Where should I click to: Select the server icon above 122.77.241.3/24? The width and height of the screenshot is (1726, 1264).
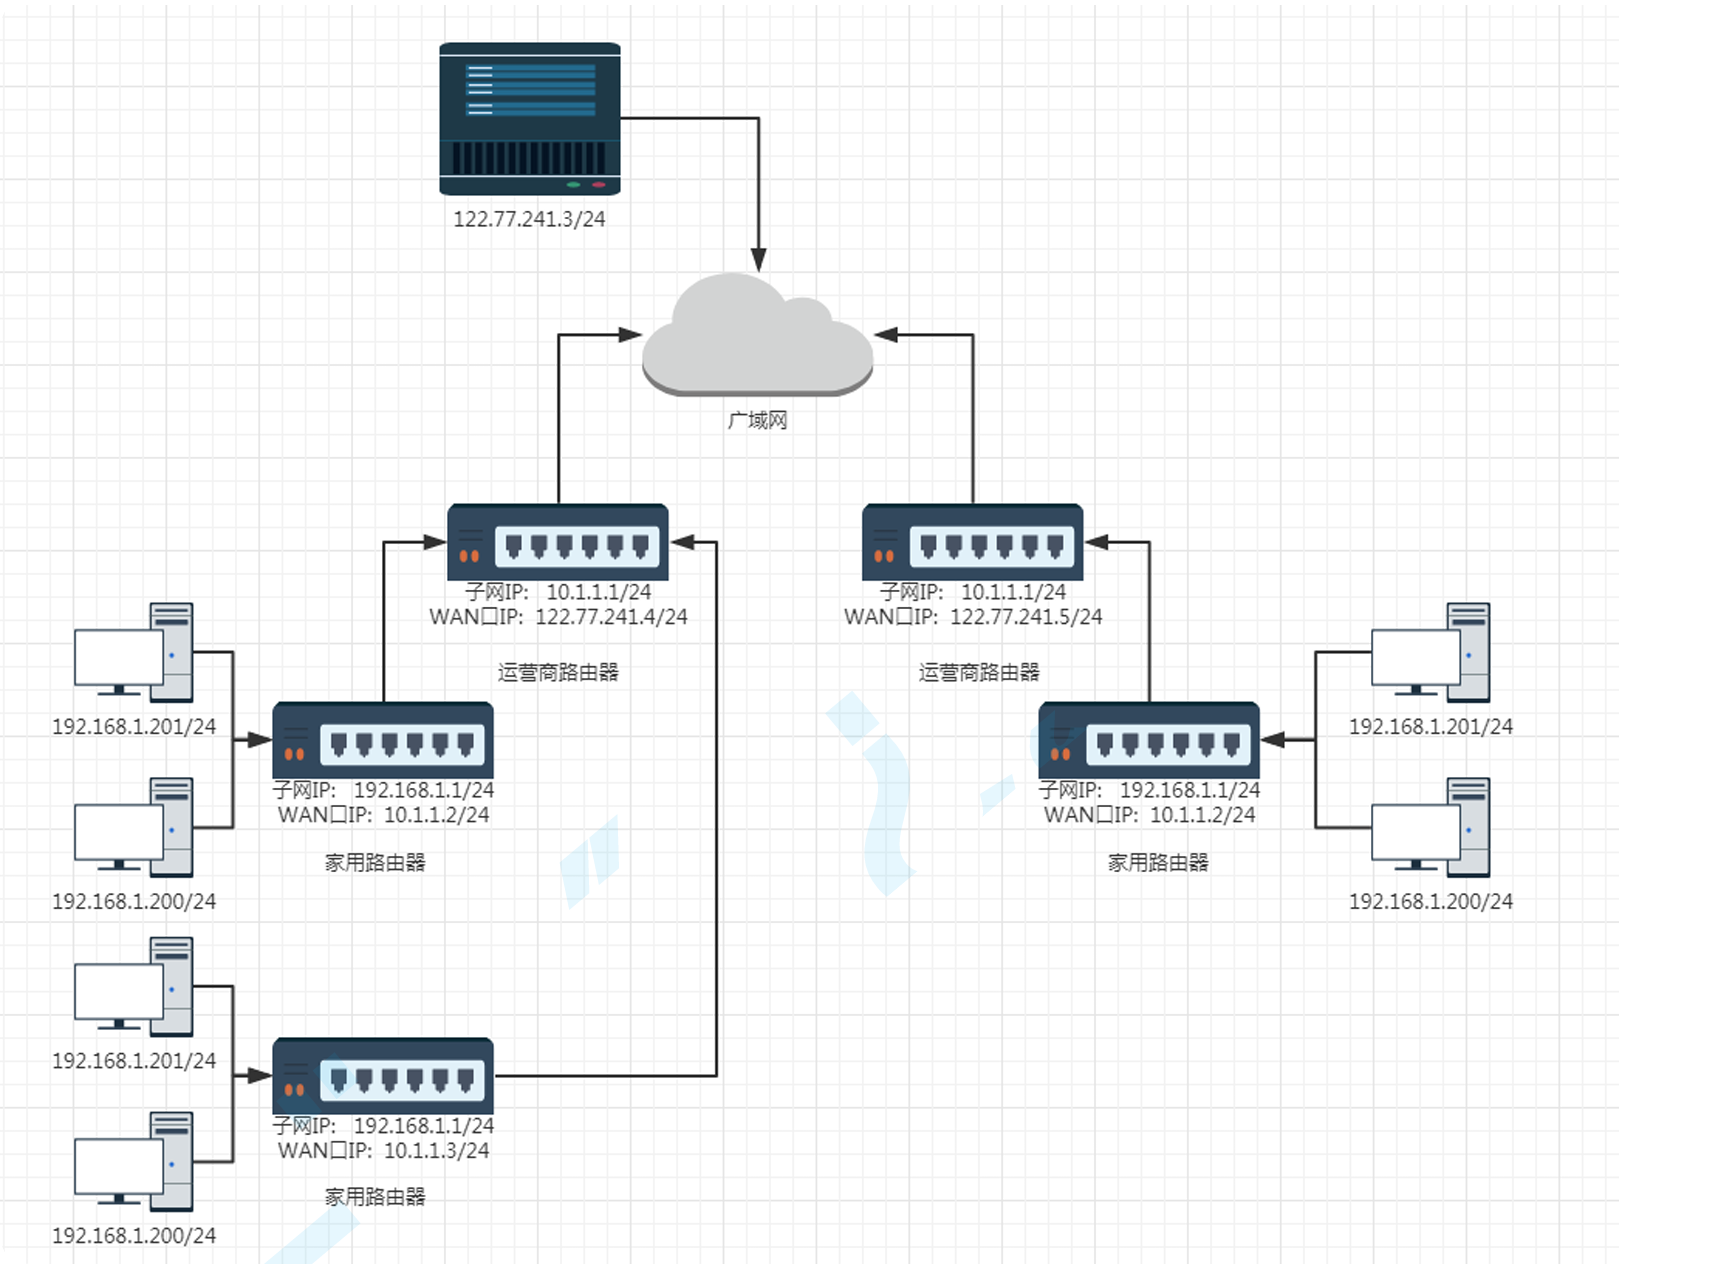(530, 119)
